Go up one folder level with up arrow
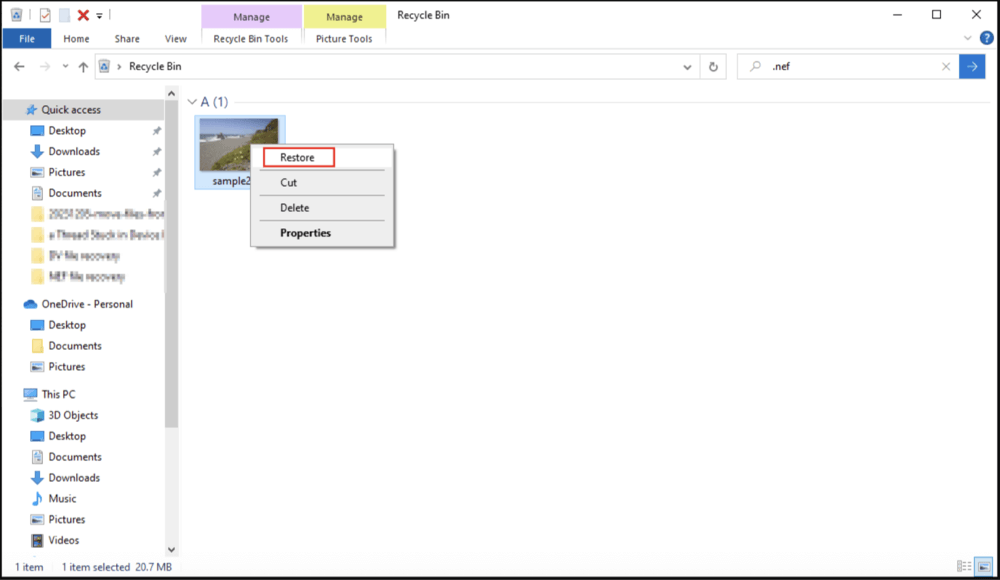Viewport: 1000px width, 580px height. click(x=83, y=66)
